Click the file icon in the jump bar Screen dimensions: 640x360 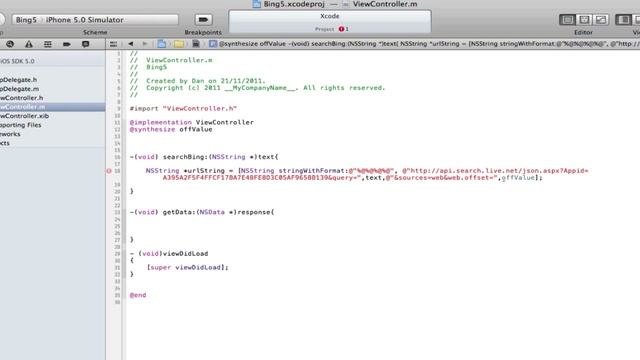[x=196, y=44]
